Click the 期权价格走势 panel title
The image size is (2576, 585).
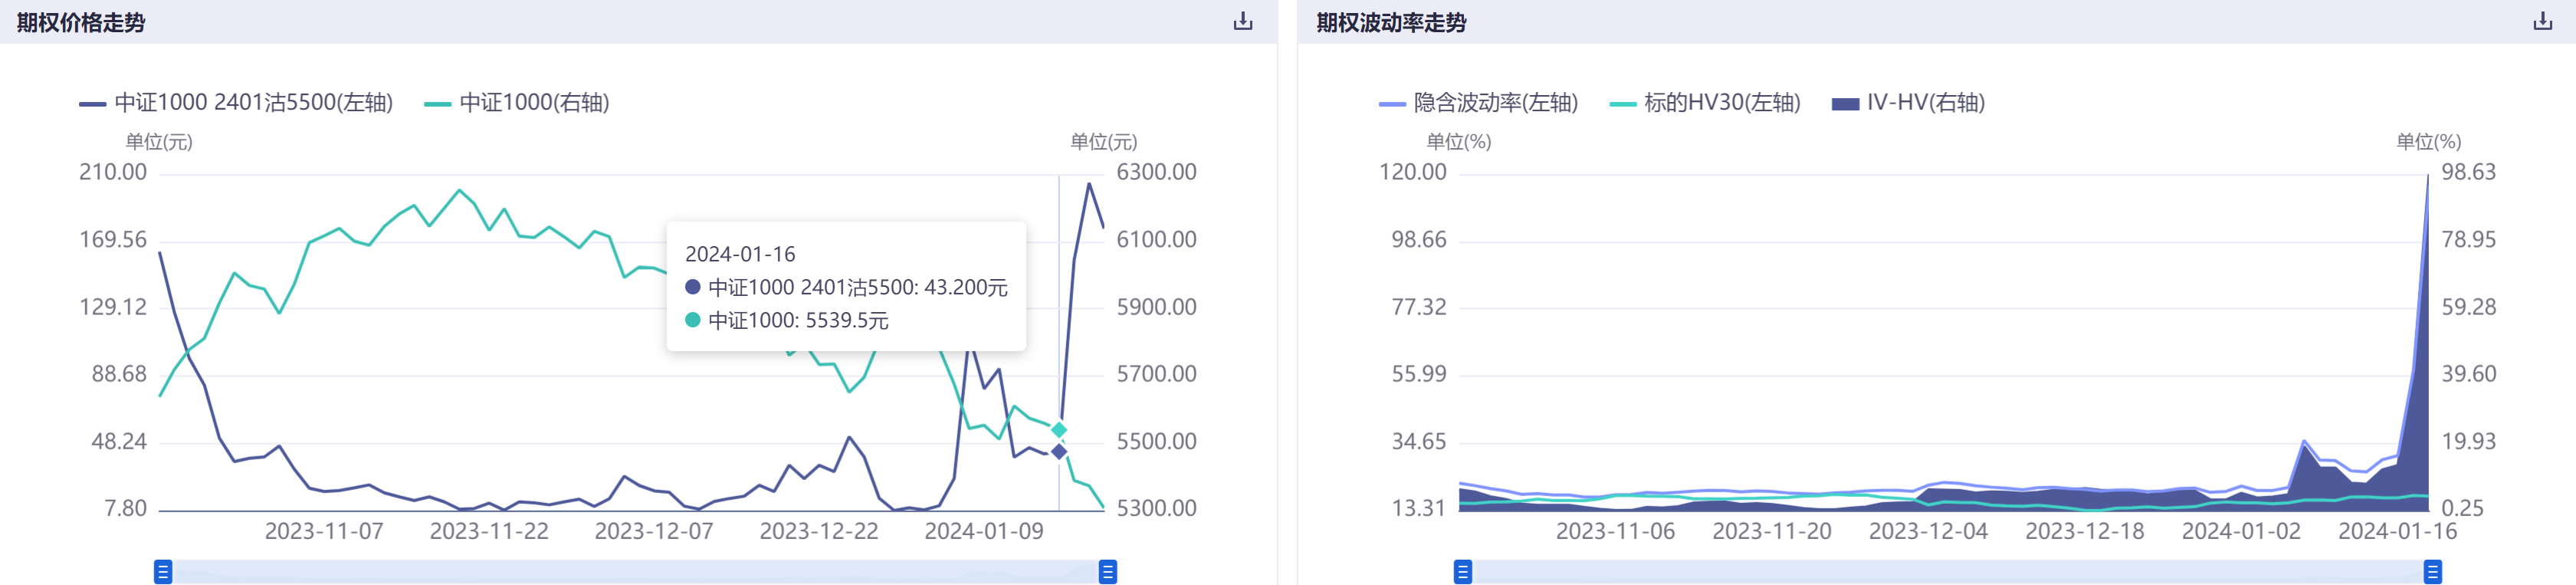point(81,22)
